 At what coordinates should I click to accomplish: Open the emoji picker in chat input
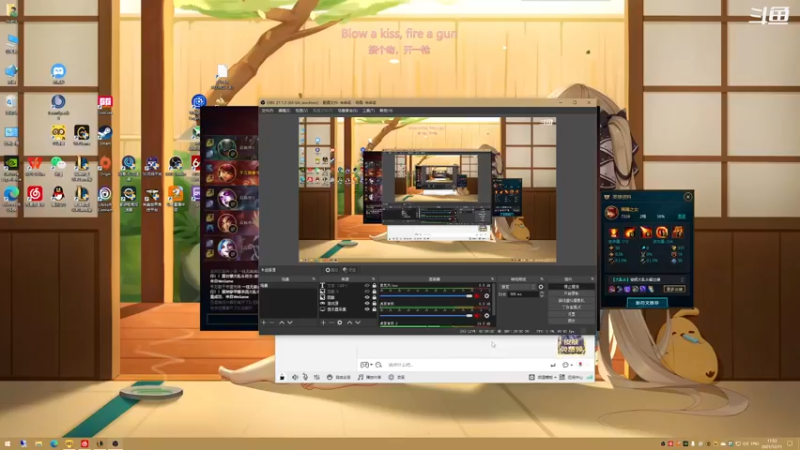(565, 365)
